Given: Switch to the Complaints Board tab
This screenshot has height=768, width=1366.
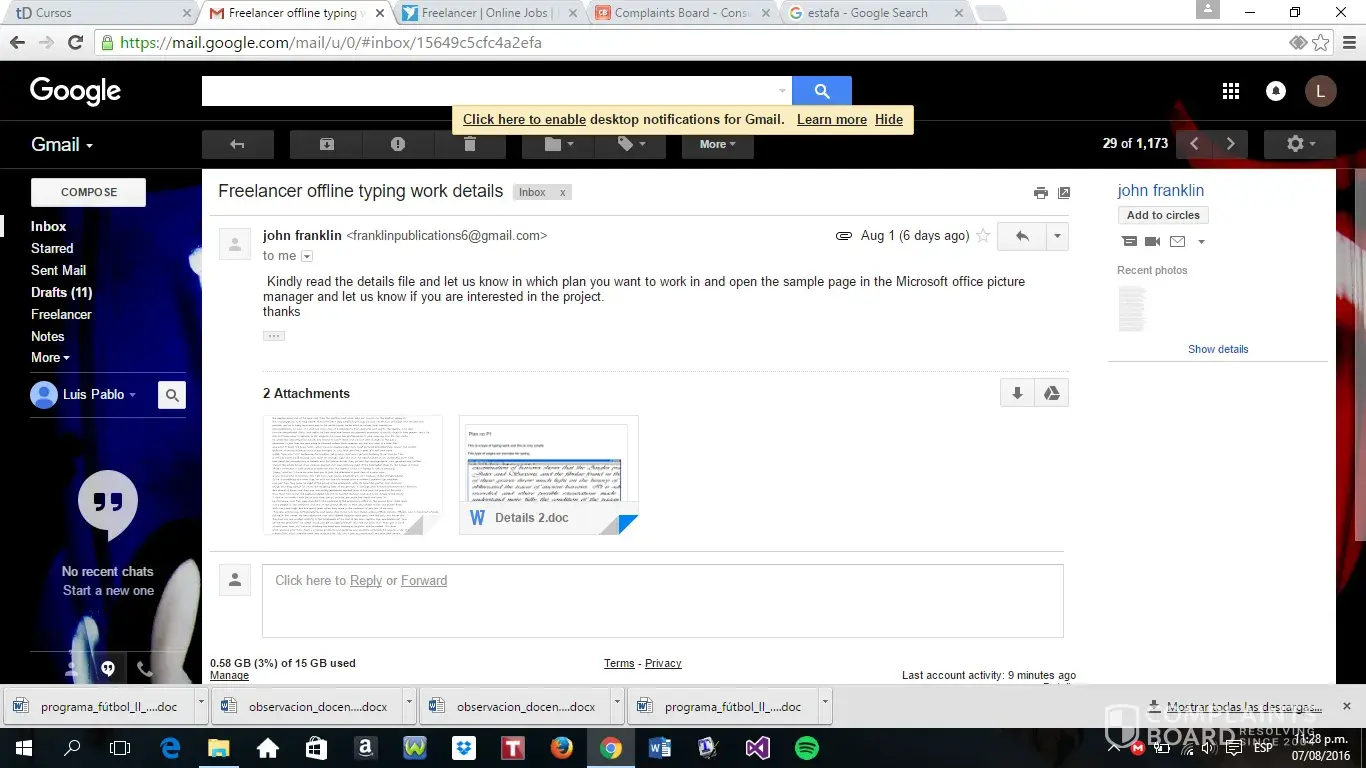Looking at the screenshot, I should [682, 13].
